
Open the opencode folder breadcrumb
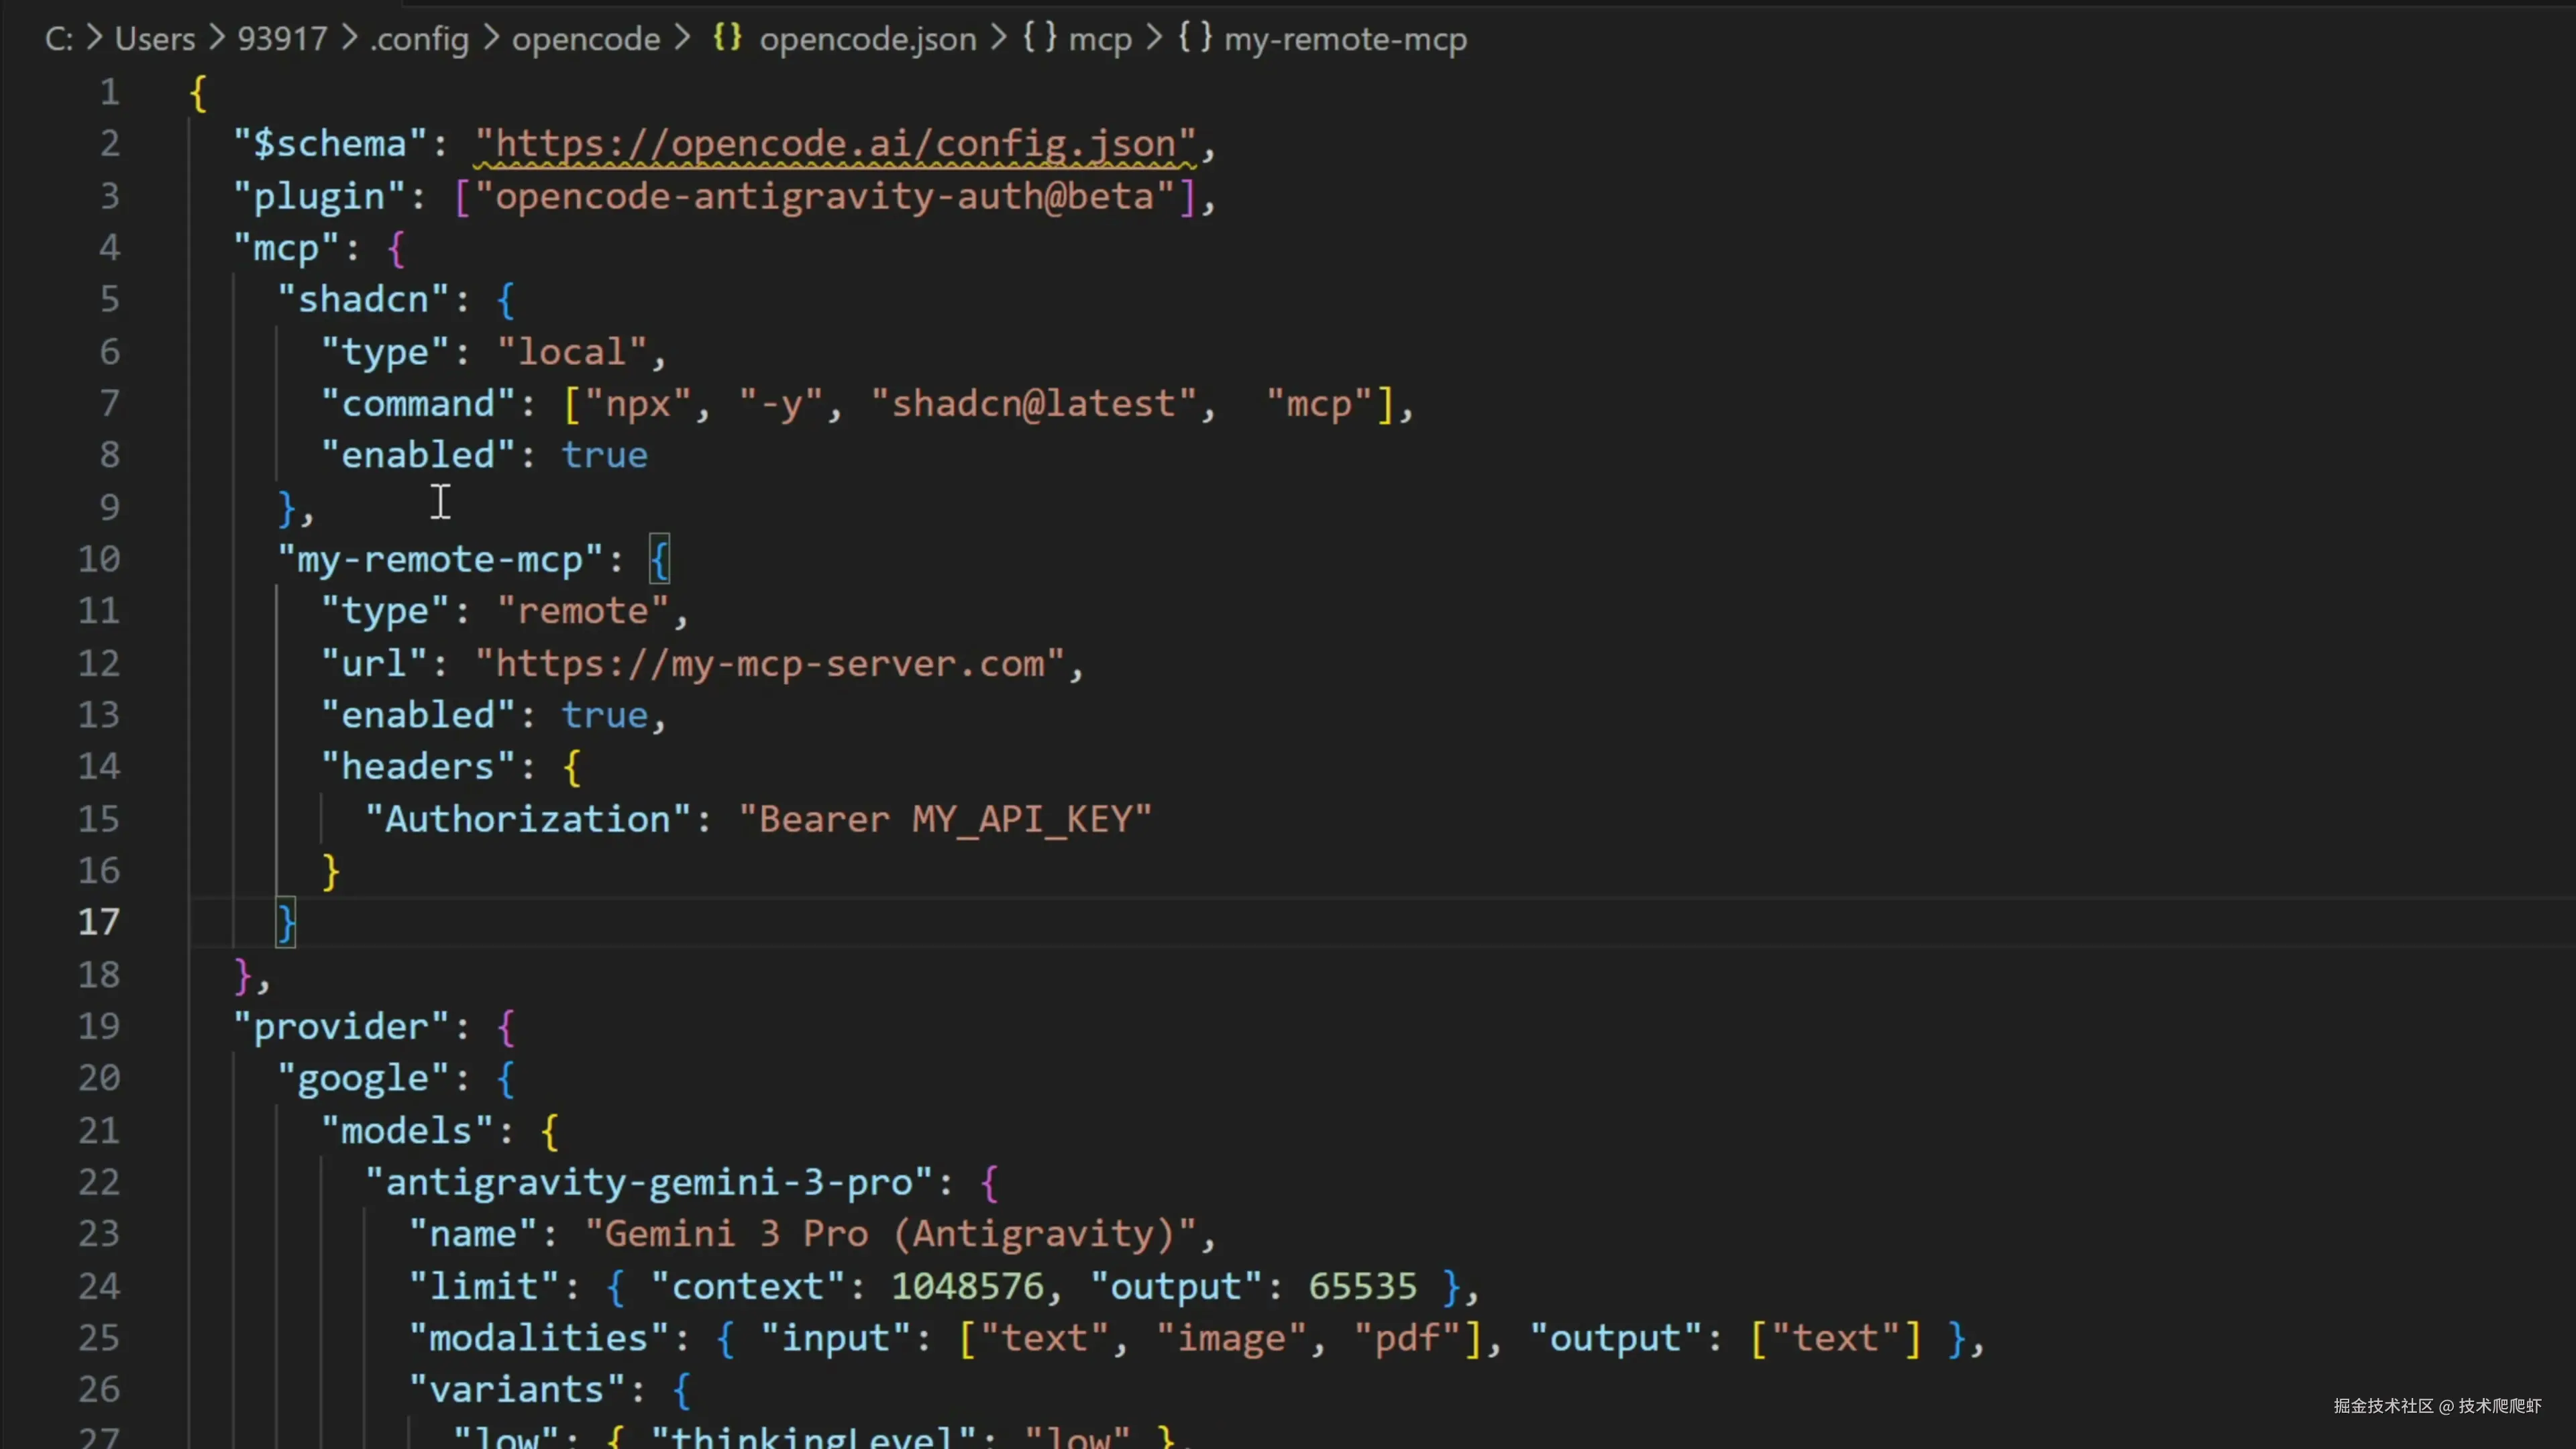click(x=586, y=39)
